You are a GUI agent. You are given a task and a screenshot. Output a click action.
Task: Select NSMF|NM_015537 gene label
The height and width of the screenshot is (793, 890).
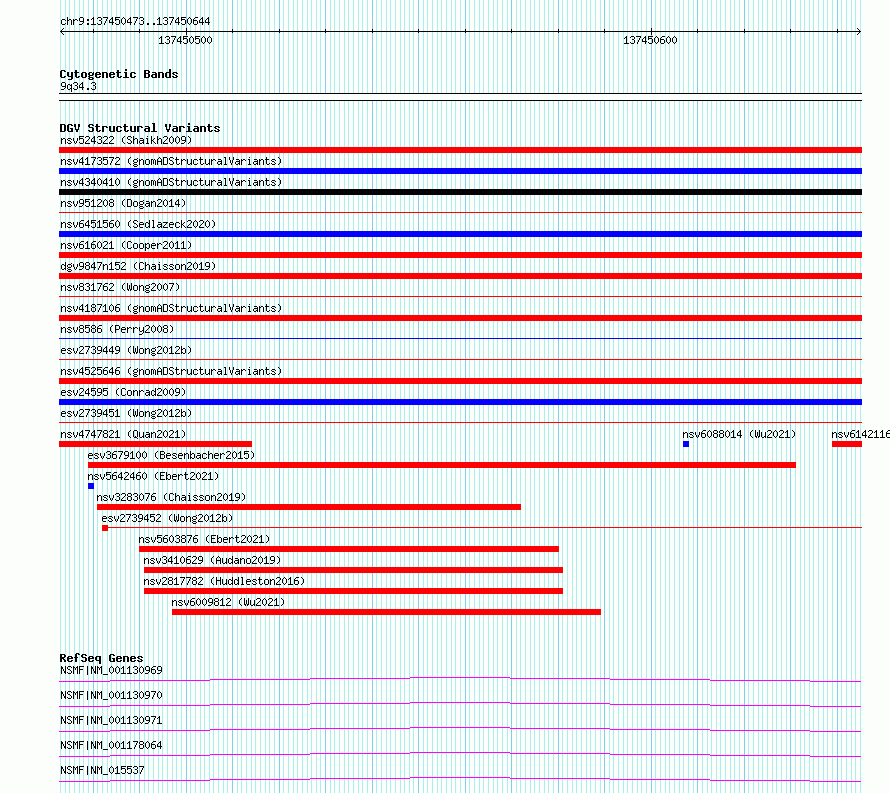click(x=102, y=770)
